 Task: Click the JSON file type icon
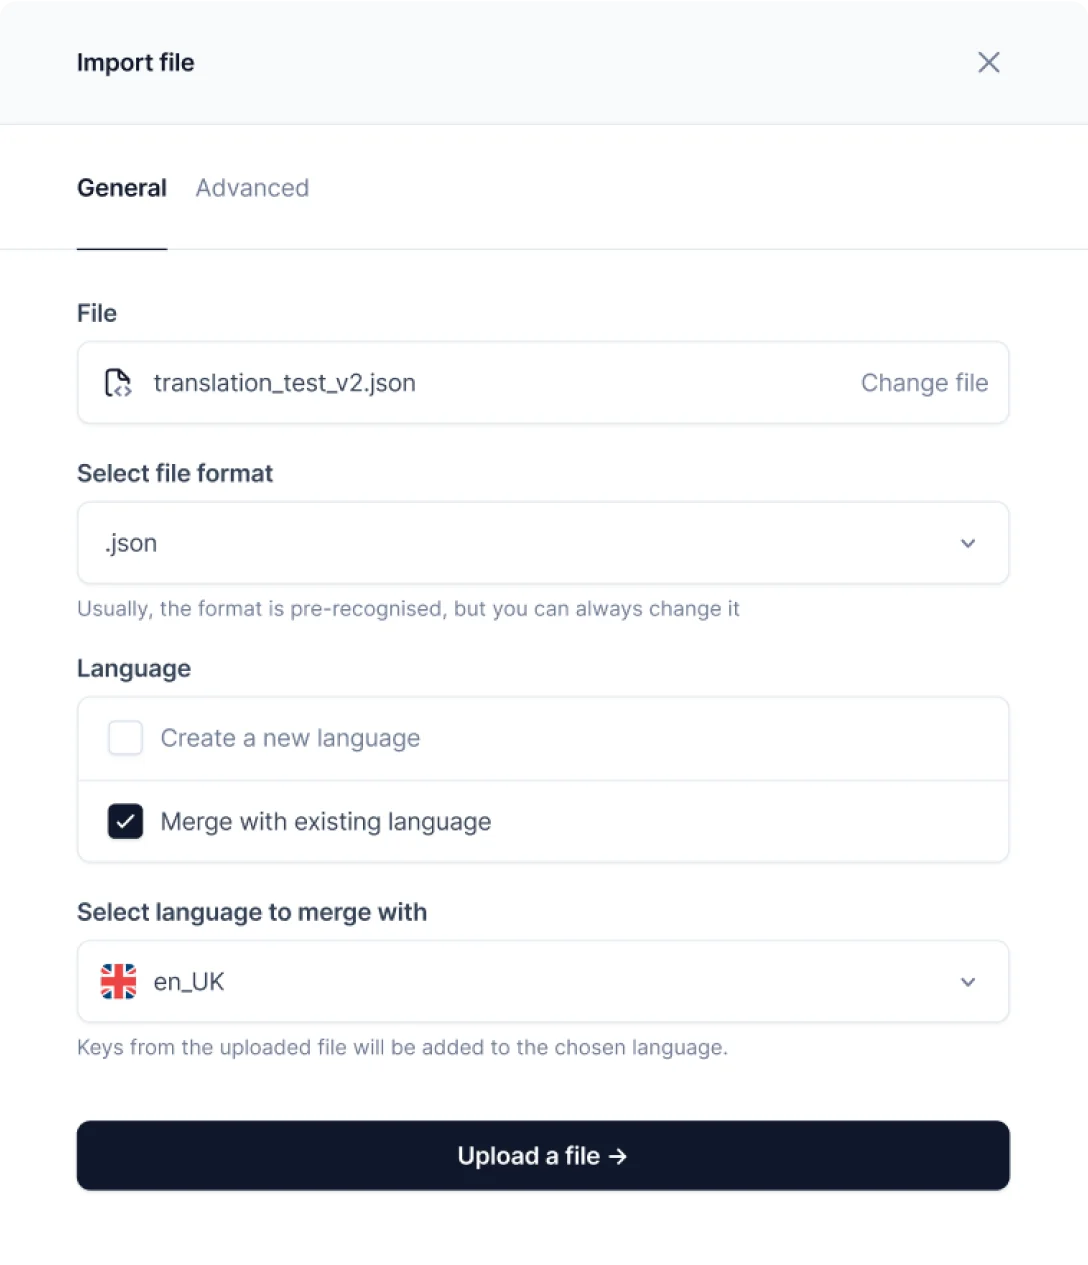click(118, 383)
